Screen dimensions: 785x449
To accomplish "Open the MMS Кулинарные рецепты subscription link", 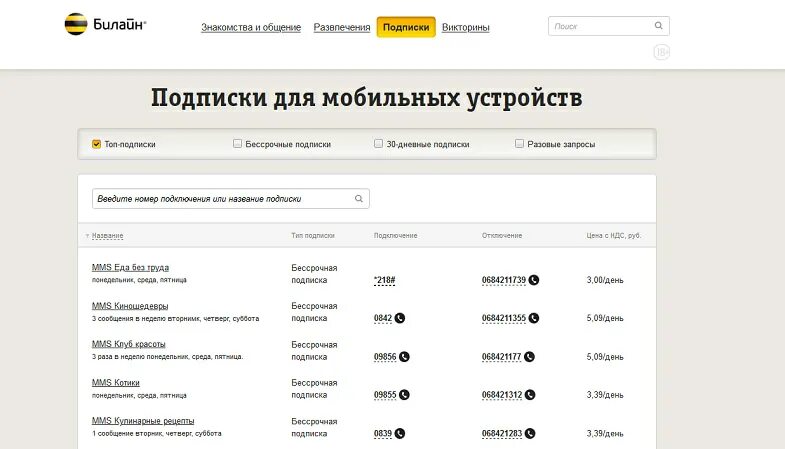I will 143,420.
